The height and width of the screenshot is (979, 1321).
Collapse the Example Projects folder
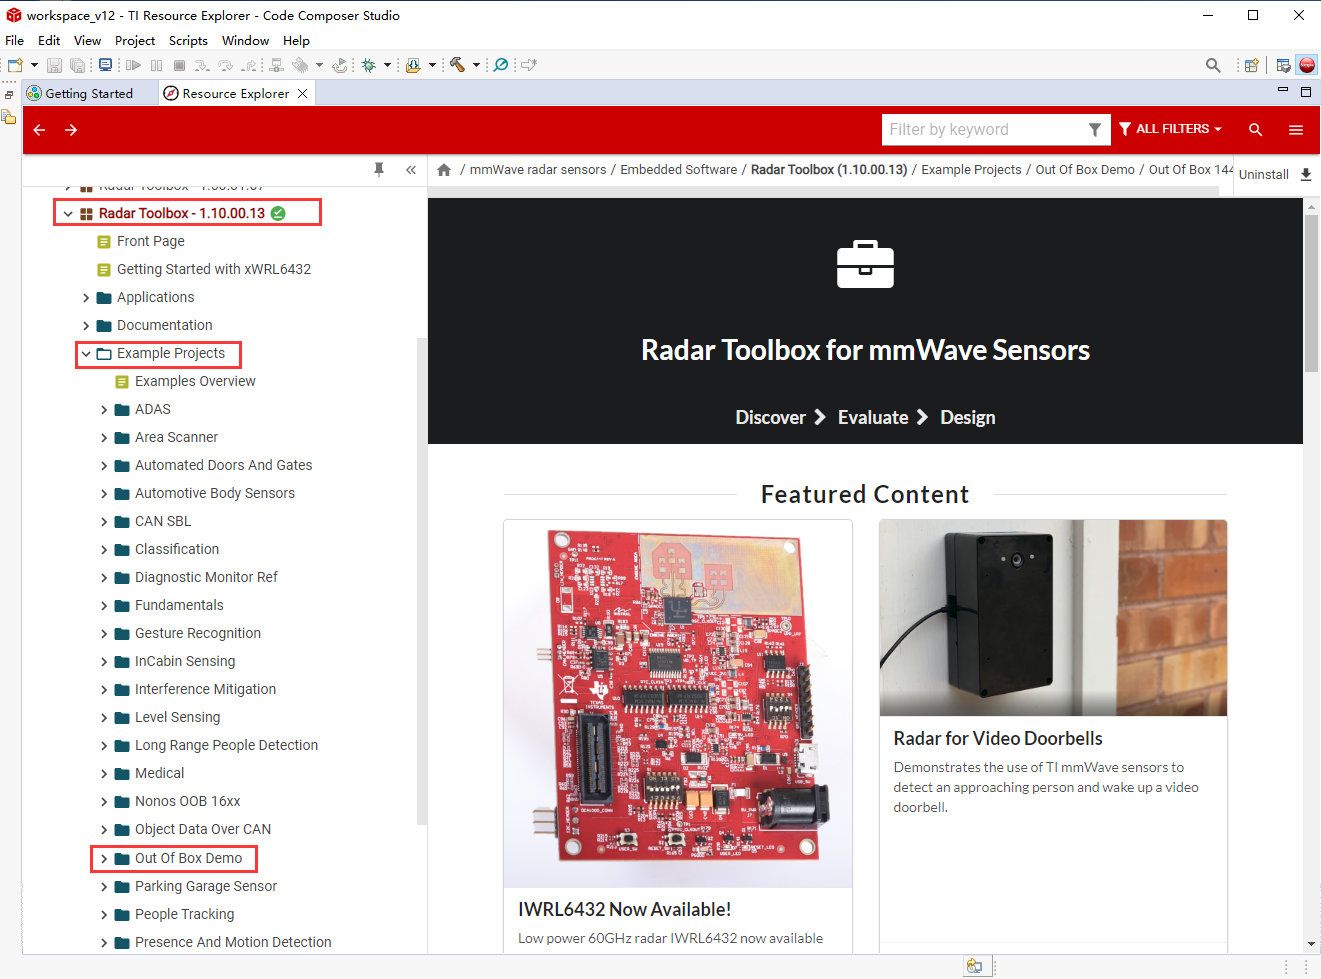86,354
